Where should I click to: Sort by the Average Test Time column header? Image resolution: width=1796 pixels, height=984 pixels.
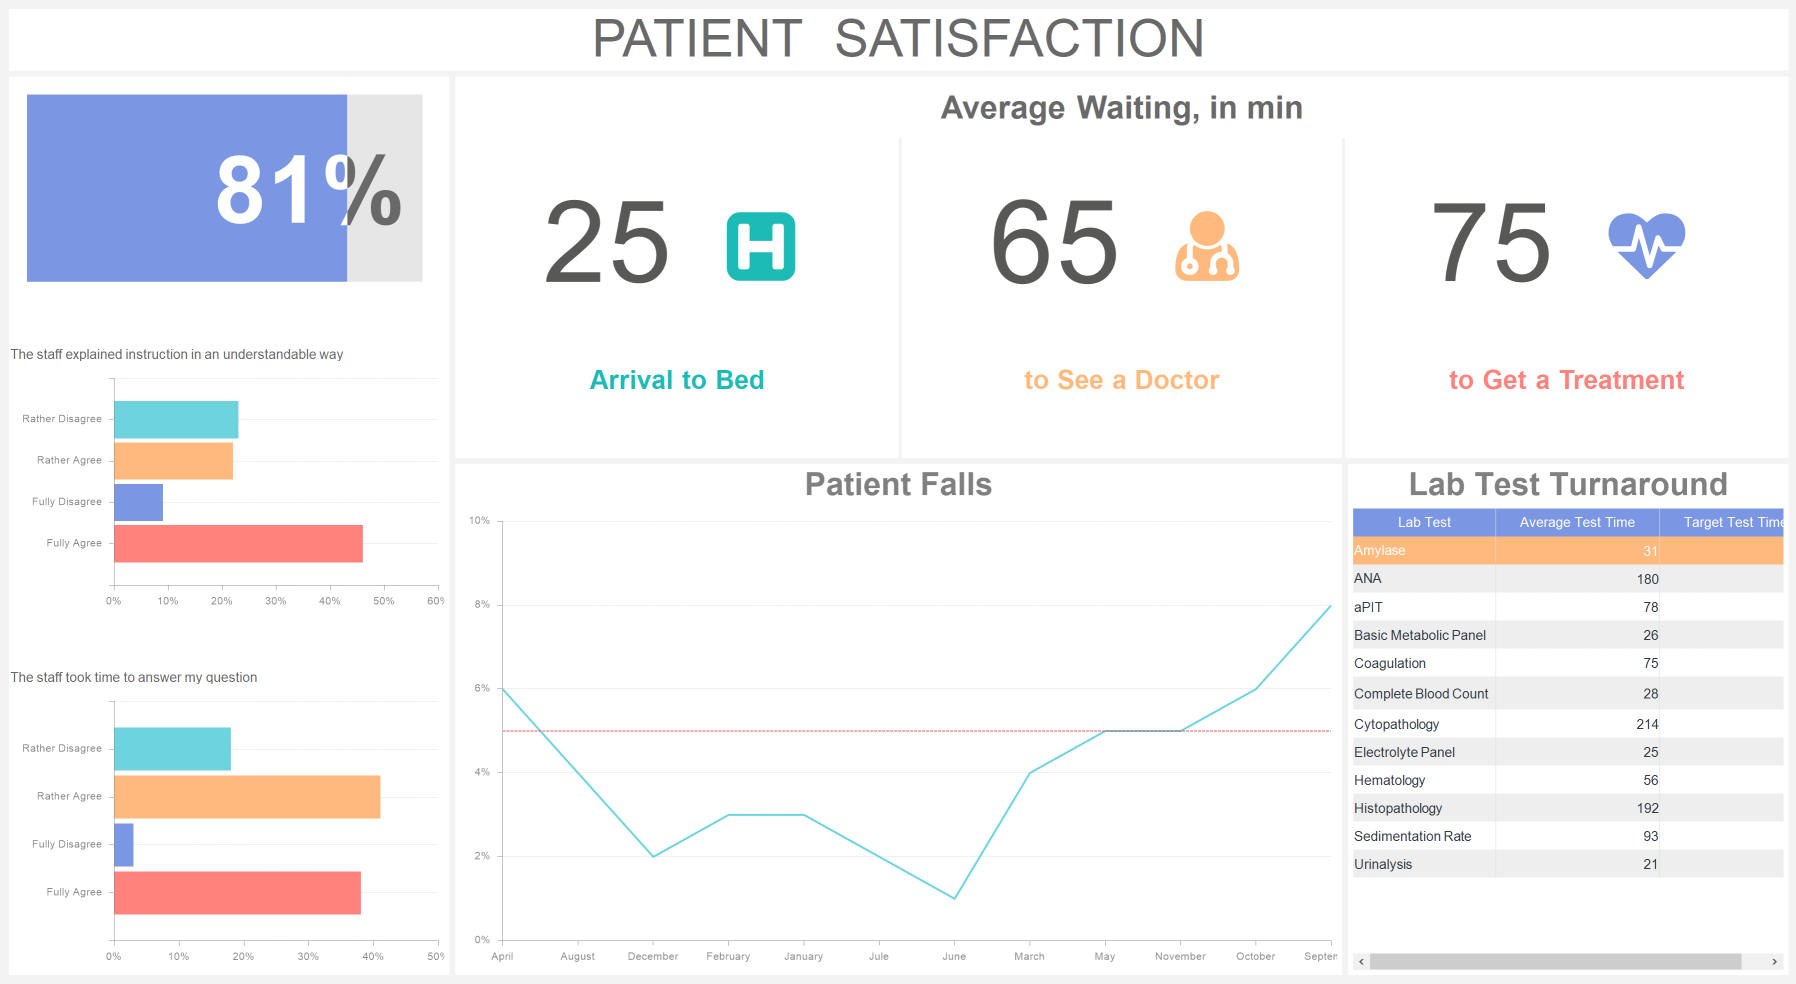pos(1577,521)
